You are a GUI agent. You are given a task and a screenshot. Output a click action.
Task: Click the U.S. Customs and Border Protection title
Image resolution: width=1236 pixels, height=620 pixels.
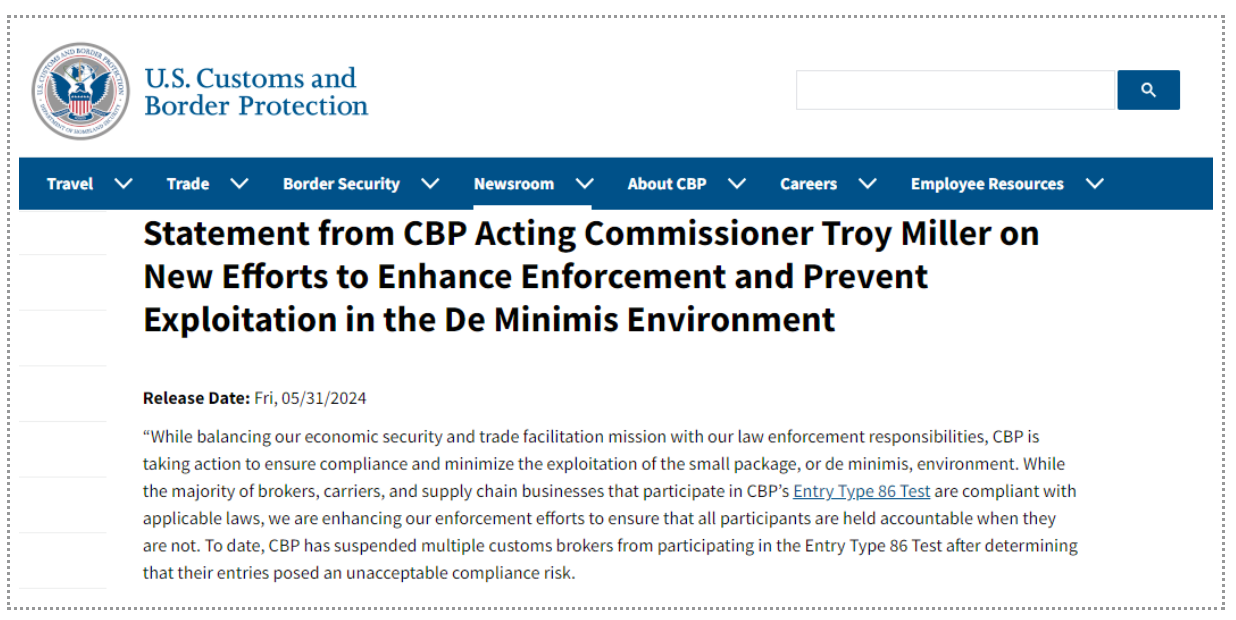pyautogui.click(x=256, y=91)
